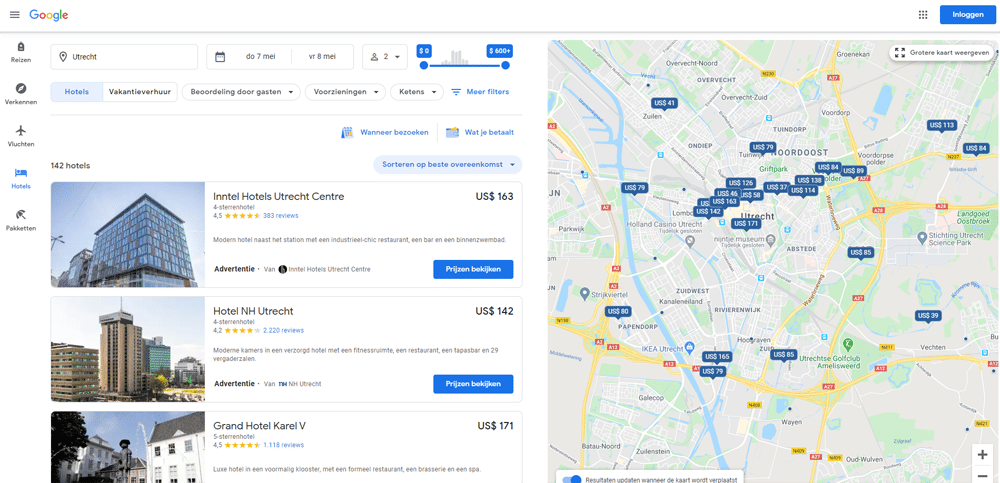Image resolution: width=1000 pixels, height=483 pixels.
Task: Click US$ 171 map price marker
Action: tap(746, 224)
